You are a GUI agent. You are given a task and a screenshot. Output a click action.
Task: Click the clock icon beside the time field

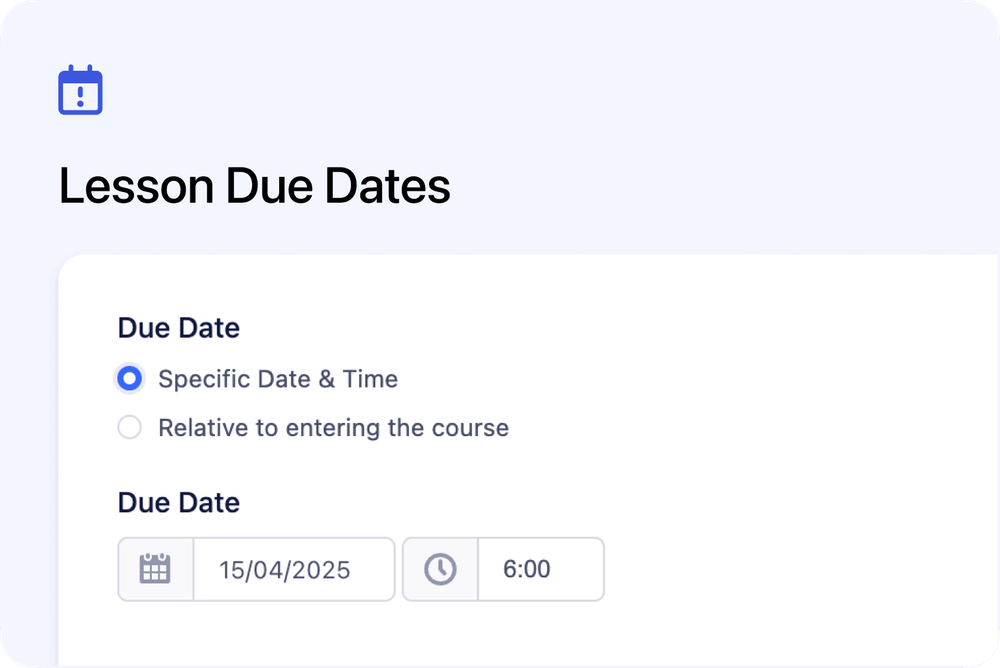click(439, 569)
